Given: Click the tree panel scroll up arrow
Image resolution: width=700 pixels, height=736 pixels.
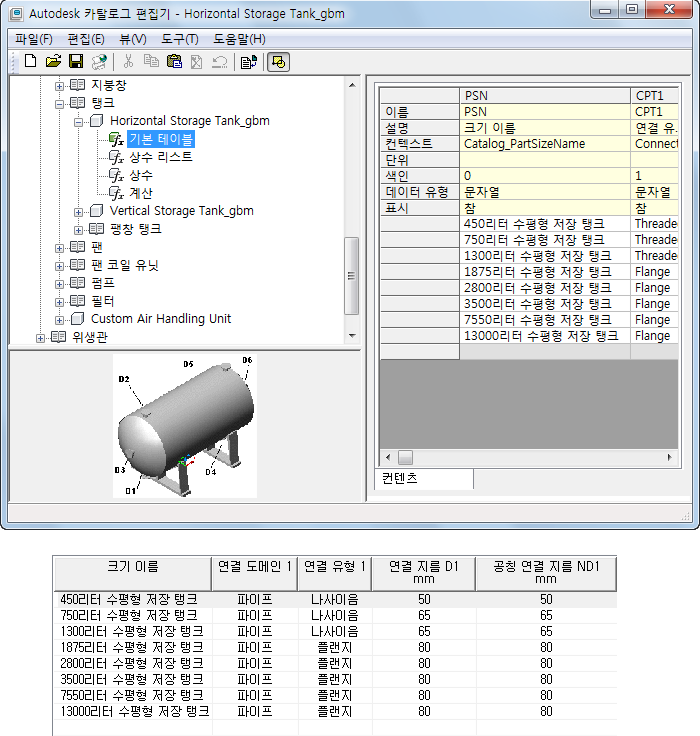Looking at the screenshot, I should pos(352,85).
